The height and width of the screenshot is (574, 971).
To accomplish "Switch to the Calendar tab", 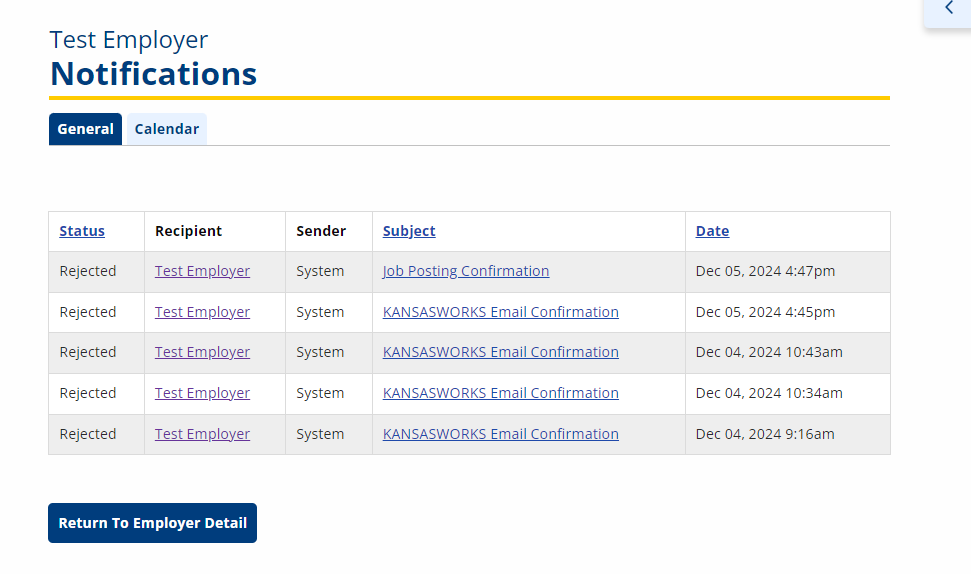I will point(166,129).
